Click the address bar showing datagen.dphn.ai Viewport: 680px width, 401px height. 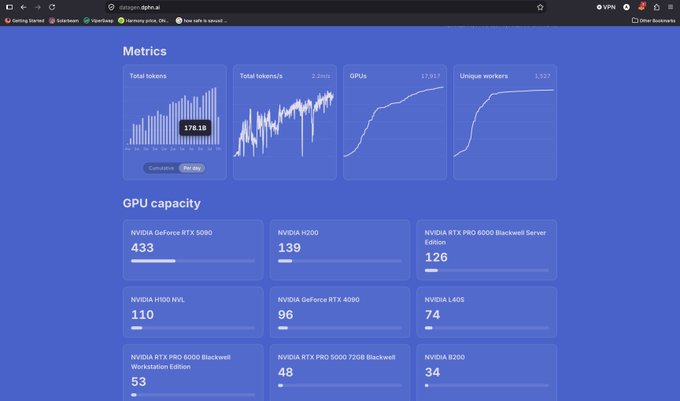coord(325,7)
